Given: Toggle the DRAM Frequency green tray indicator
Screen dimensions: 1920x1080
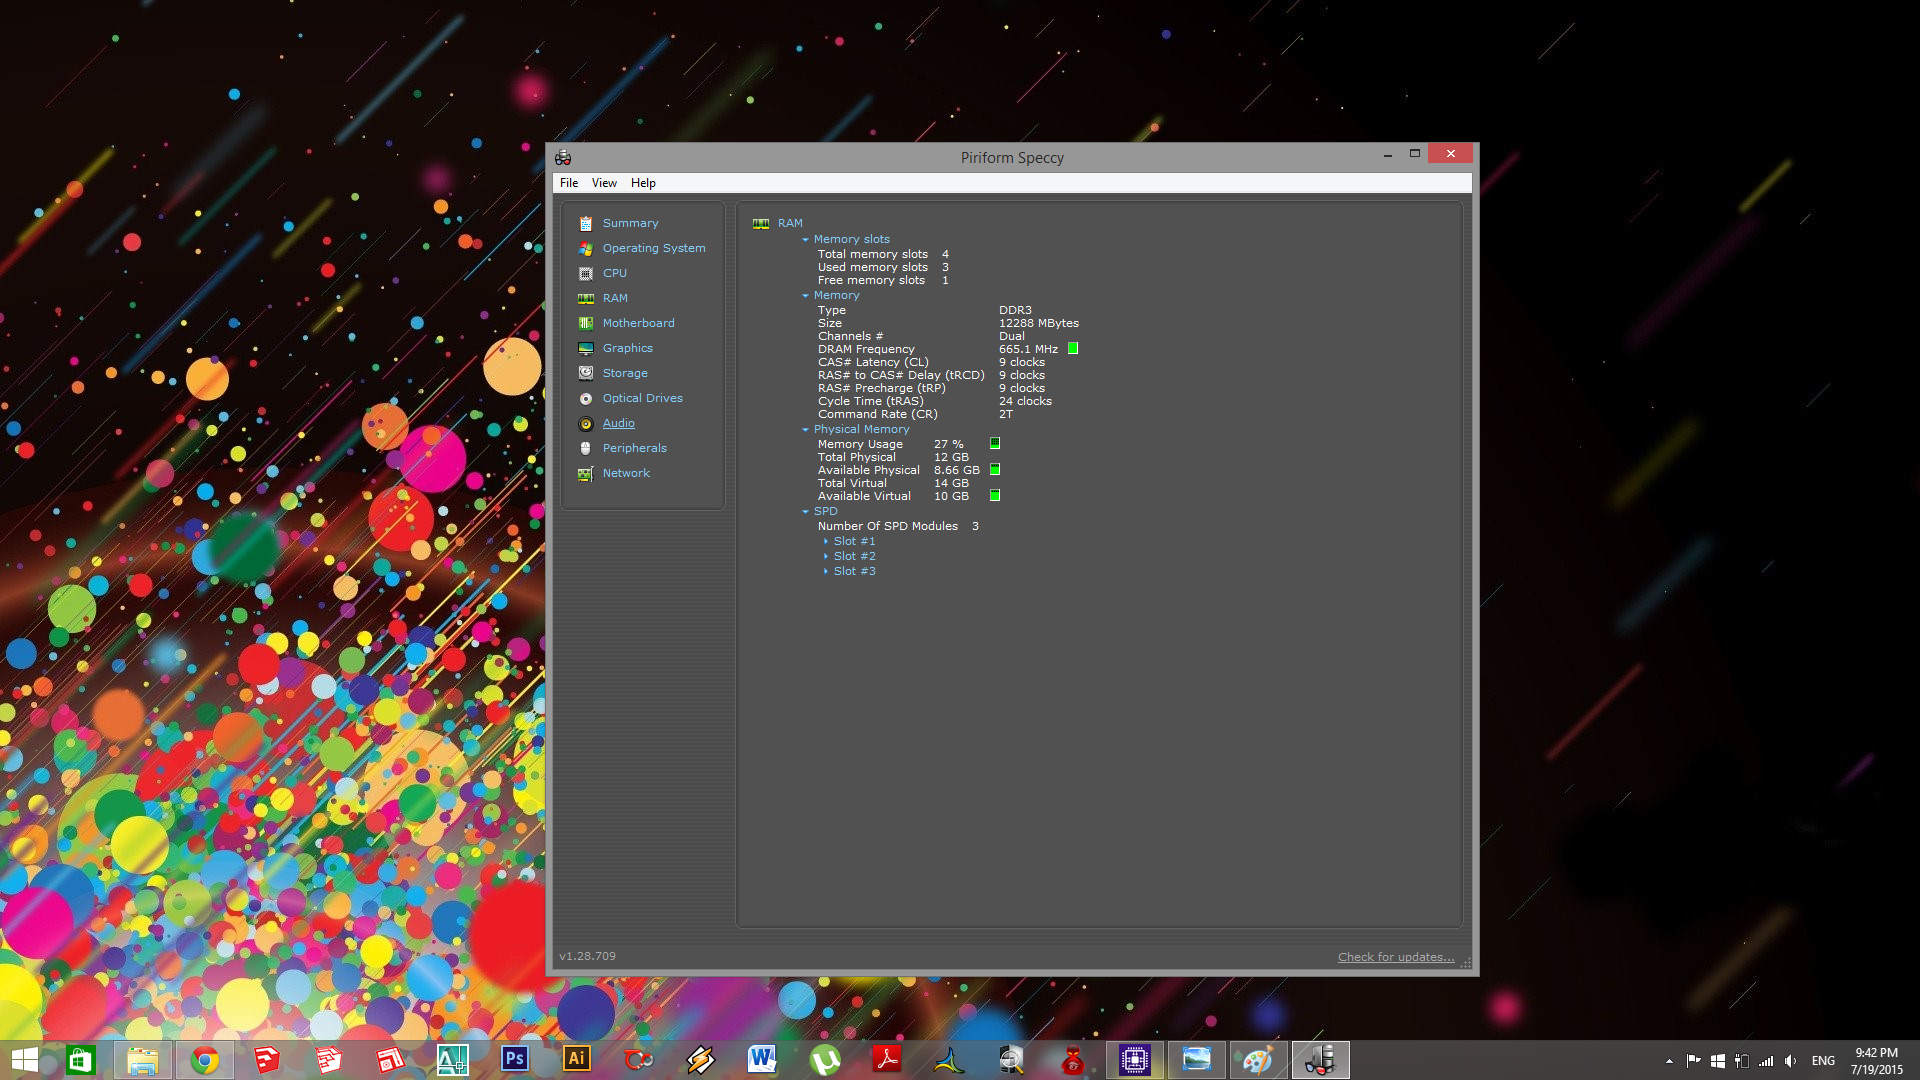Looking at the screenshot, I should click(1073, 348).
